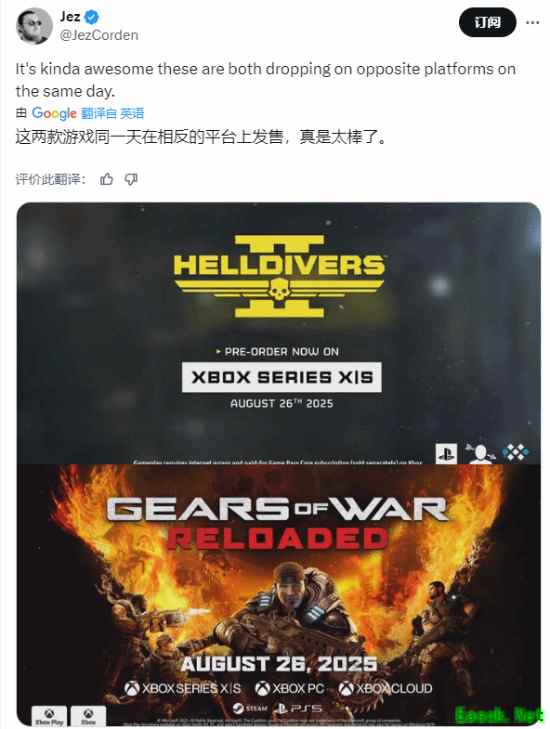Open the Helldivers II logo image
550x729 pixels.
point(279,276)
